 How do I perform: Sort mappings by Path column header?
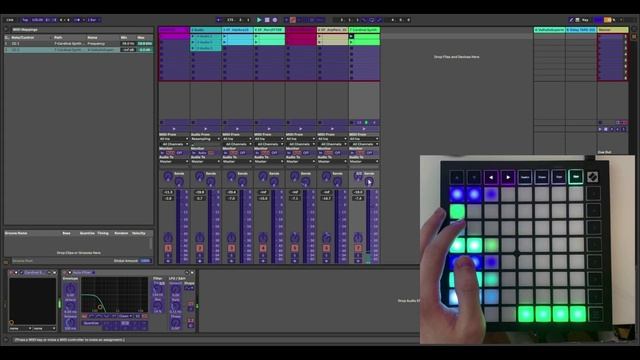[x=58, y=38]
